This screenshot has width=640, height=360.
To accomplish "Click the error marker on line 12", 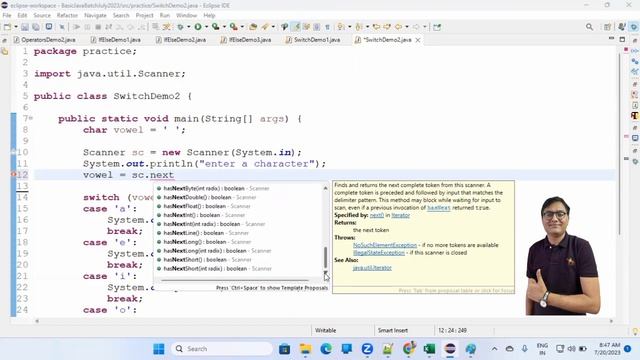I will click(x=13, y=175).
